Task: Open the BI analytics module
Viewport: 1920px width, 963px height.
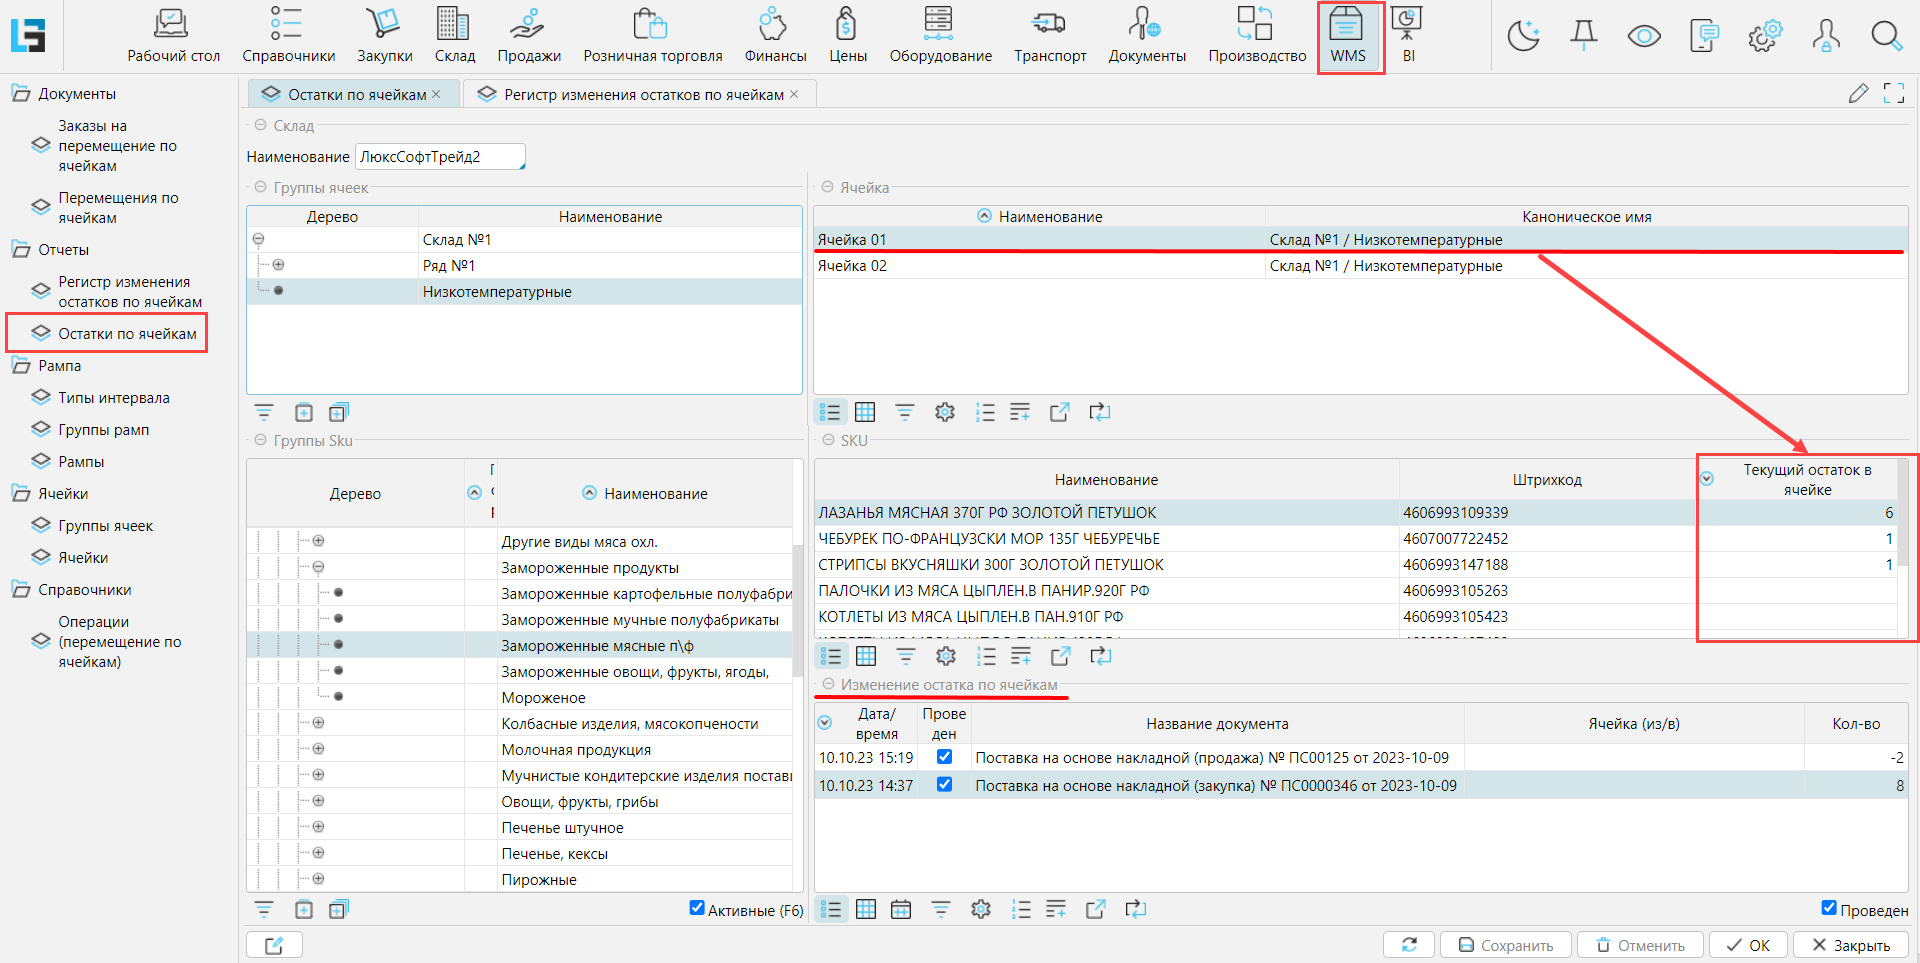Action: click(x=1407, y=36)
